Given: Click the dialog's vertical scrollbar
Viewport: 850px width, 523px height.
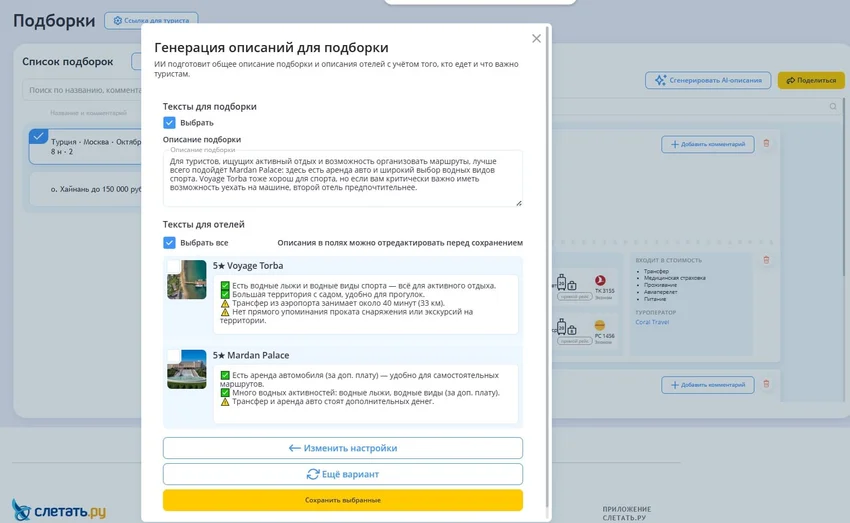Looking at the screenshot, I should coord(547,266).
